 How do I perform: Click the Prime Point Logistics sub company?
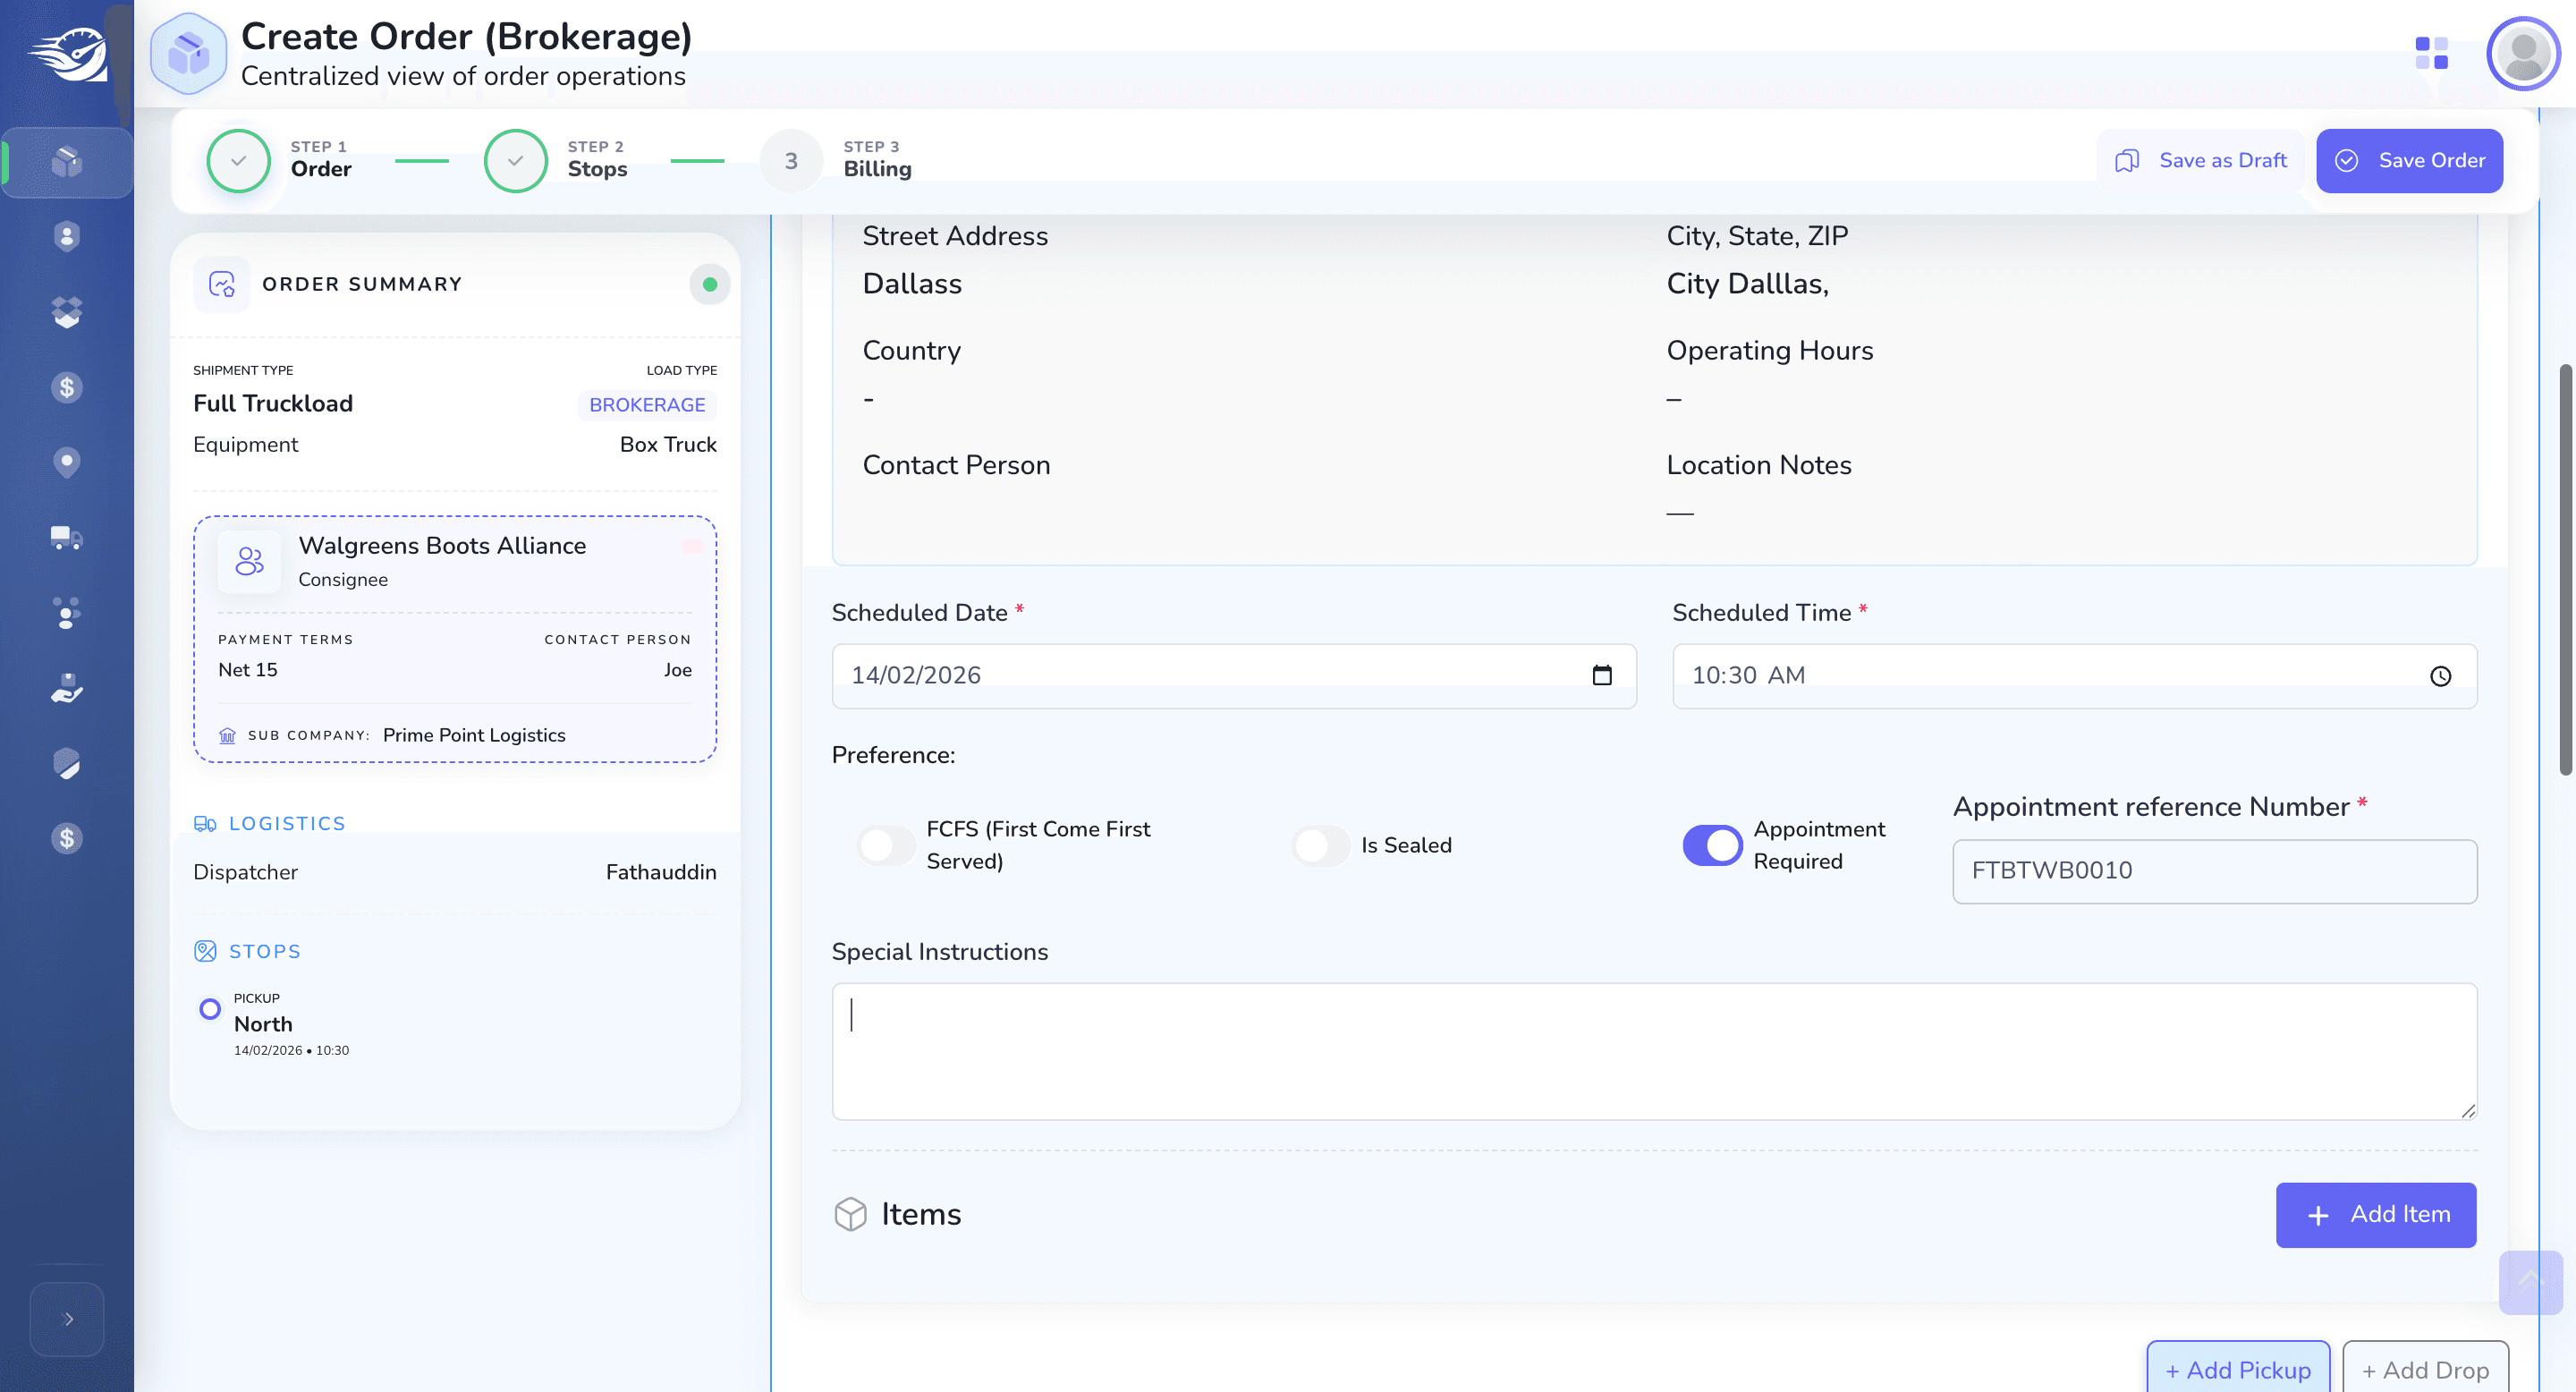tap(474, 735)
